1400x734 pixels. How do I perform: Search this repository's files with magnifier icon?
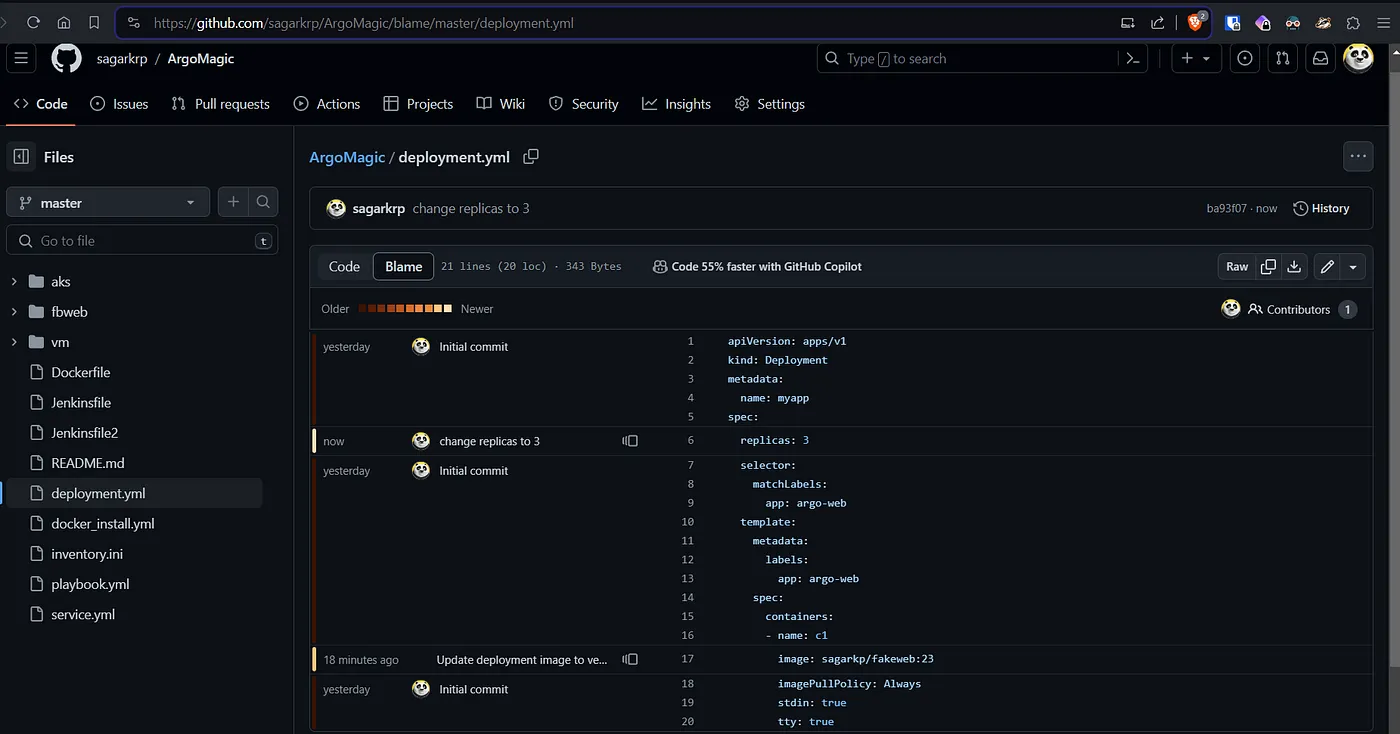coord(263,202)
